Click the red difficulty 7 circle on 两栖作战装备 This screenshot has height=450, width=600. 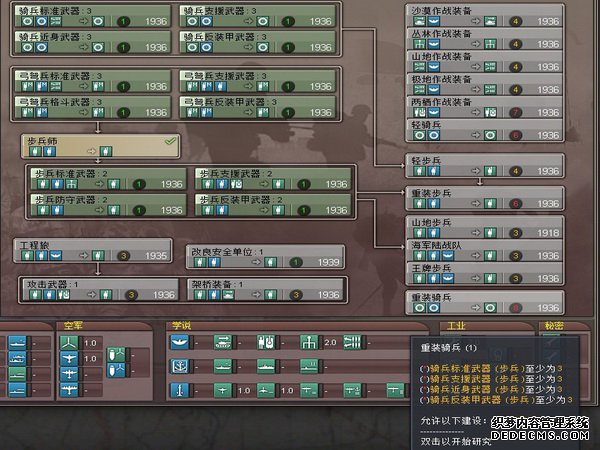[515, 112]
